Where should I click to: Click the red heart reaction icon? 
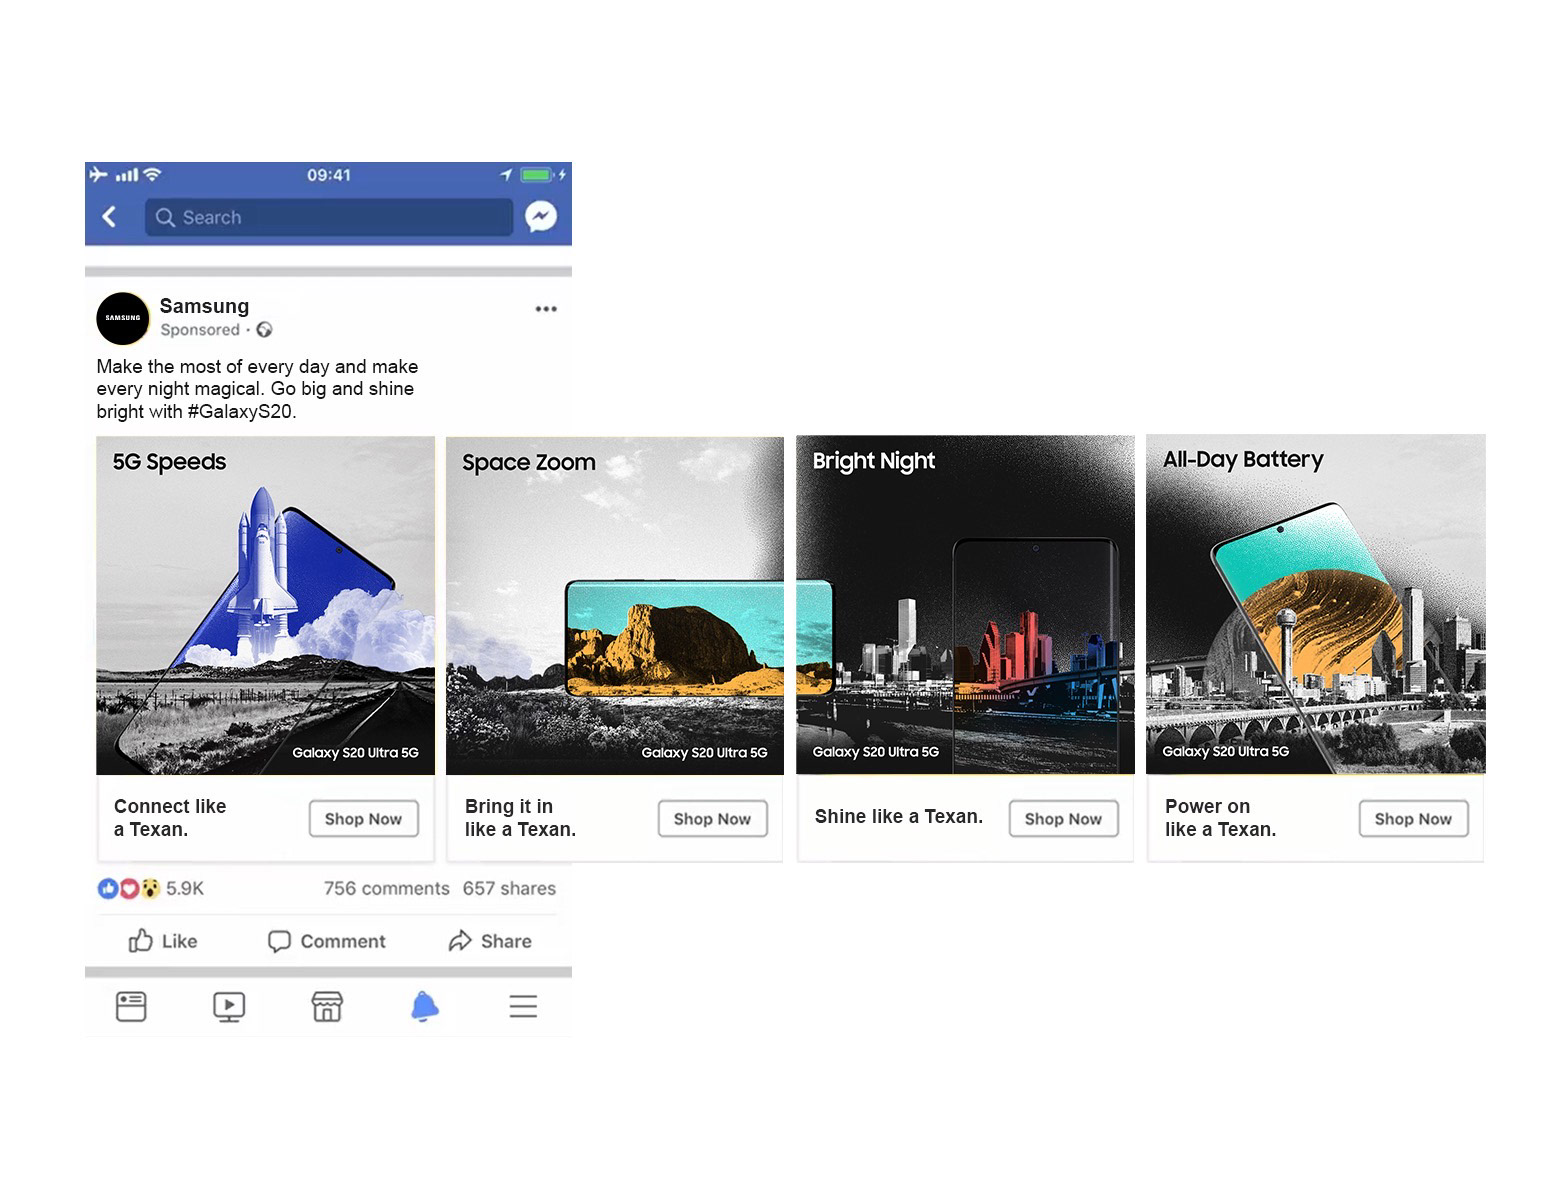click(129, 888)
